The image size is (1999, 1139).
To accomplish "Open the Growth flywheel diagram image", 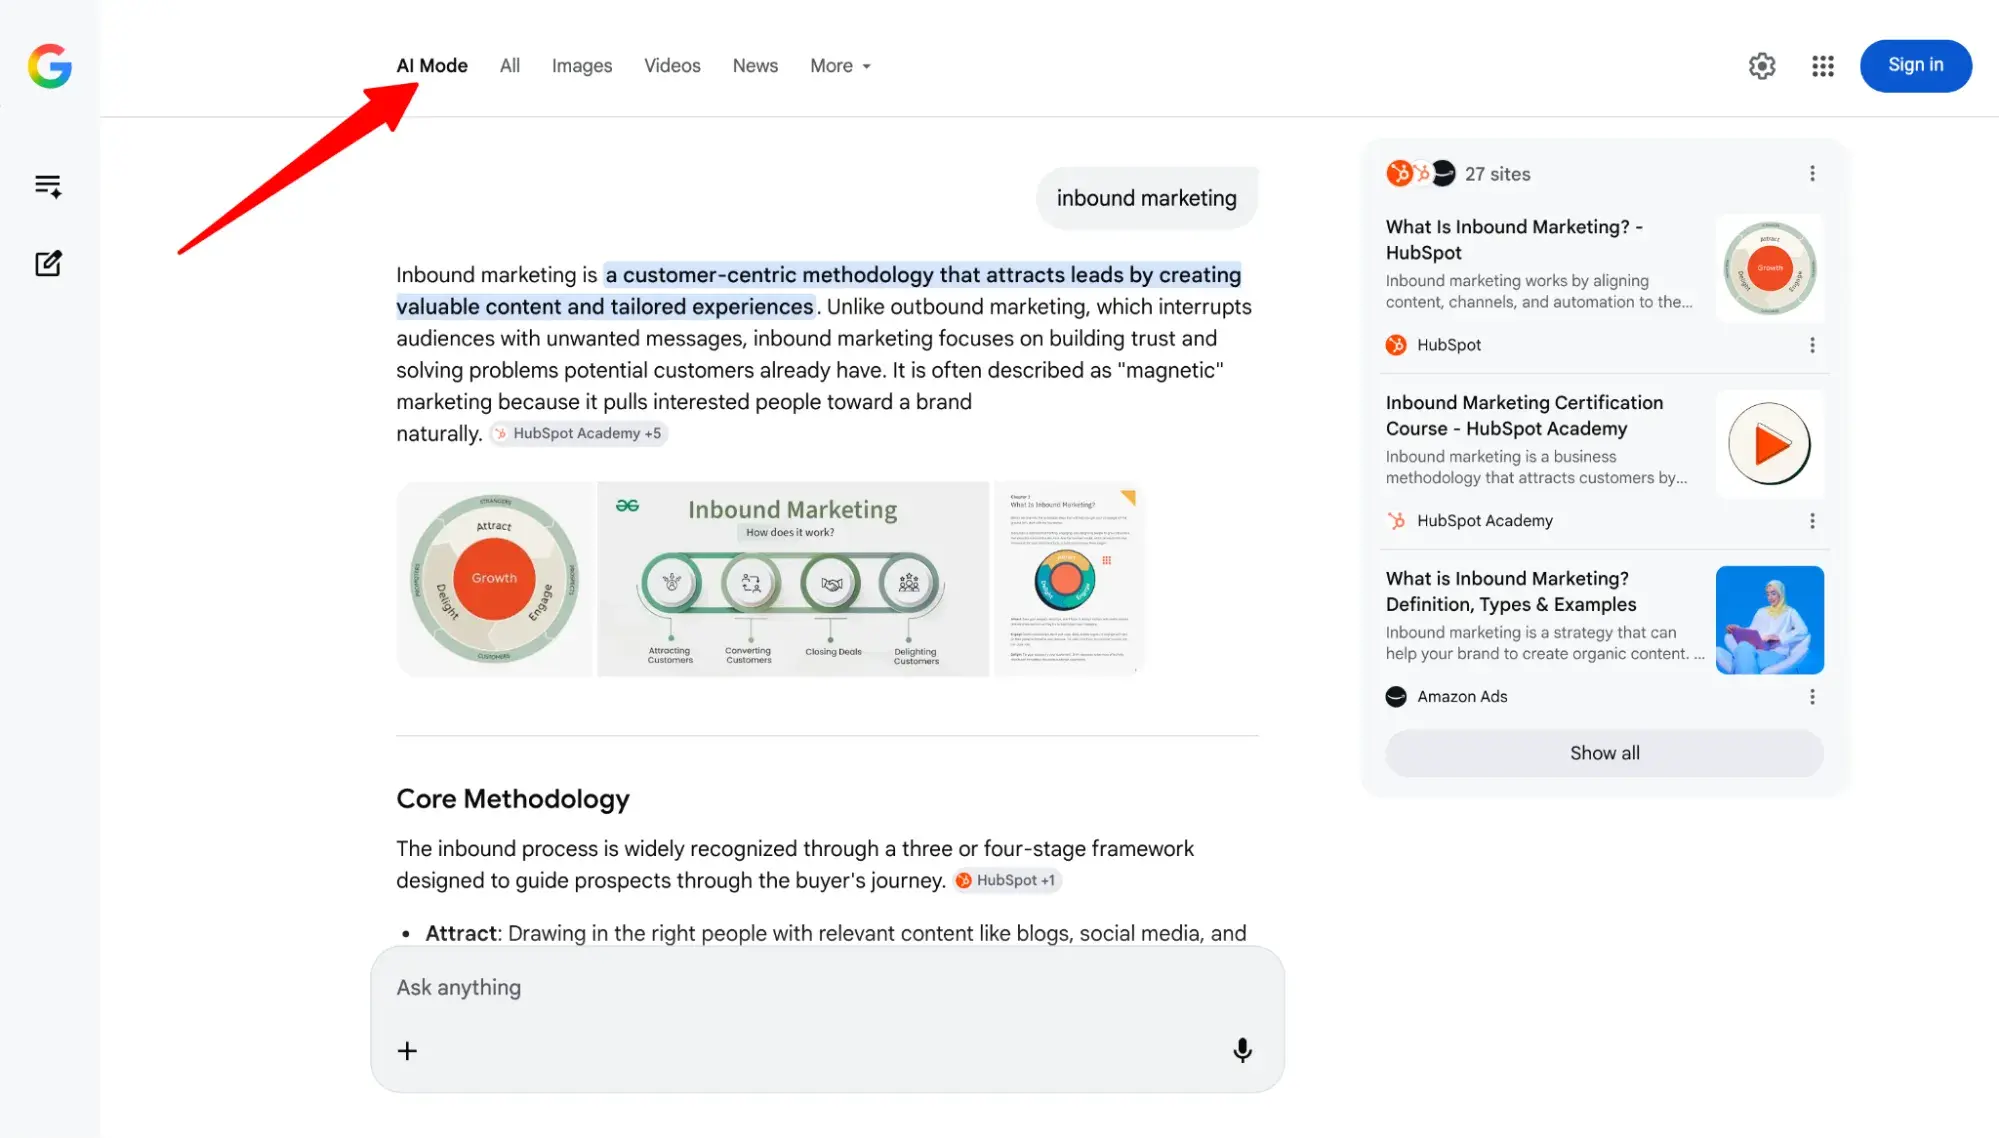I will [494, 579].
